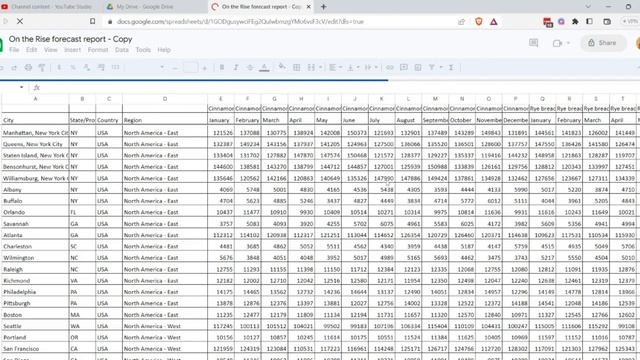Click the print icon in Sheets toolbar
Screen dimensions: 640x360
click(x=28, y=68)
